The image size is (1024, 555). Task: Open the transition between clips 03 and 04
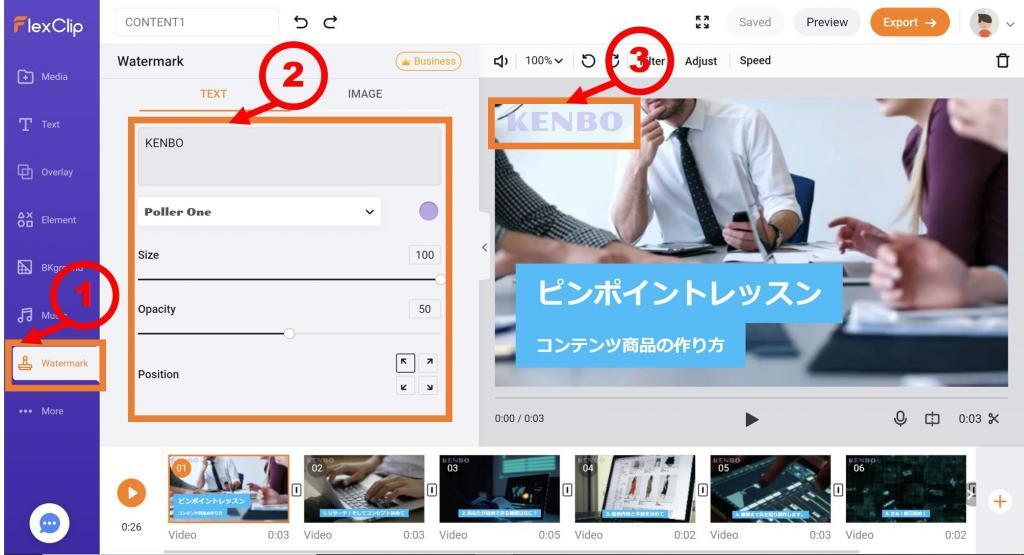[567, 490]
